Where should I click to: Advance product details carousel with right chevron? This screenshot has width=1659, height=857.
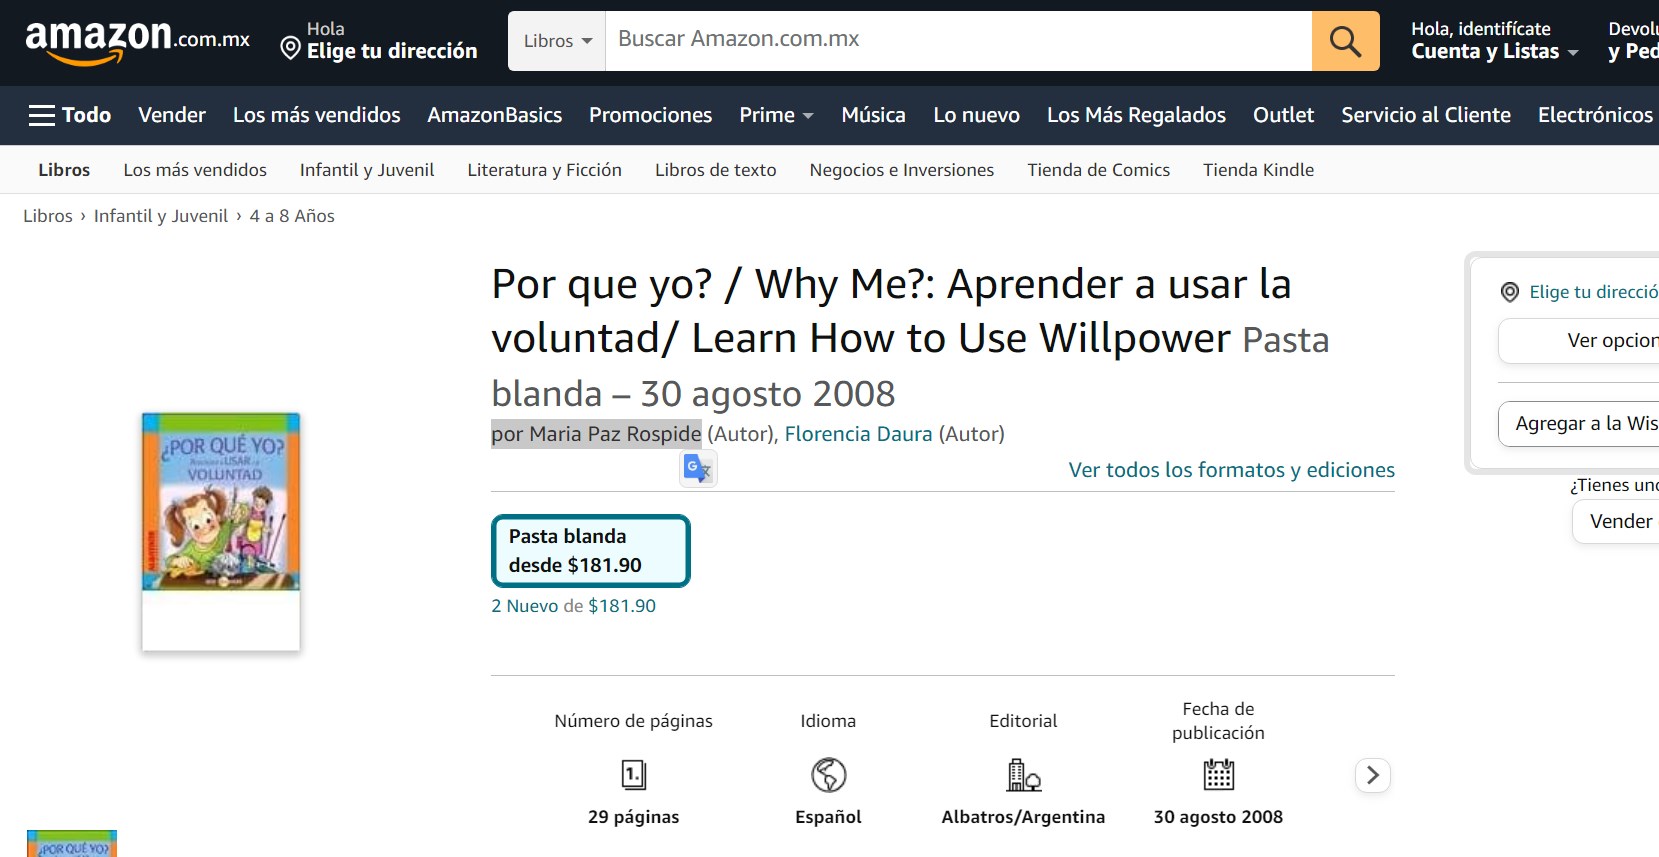click(1373, 775)
